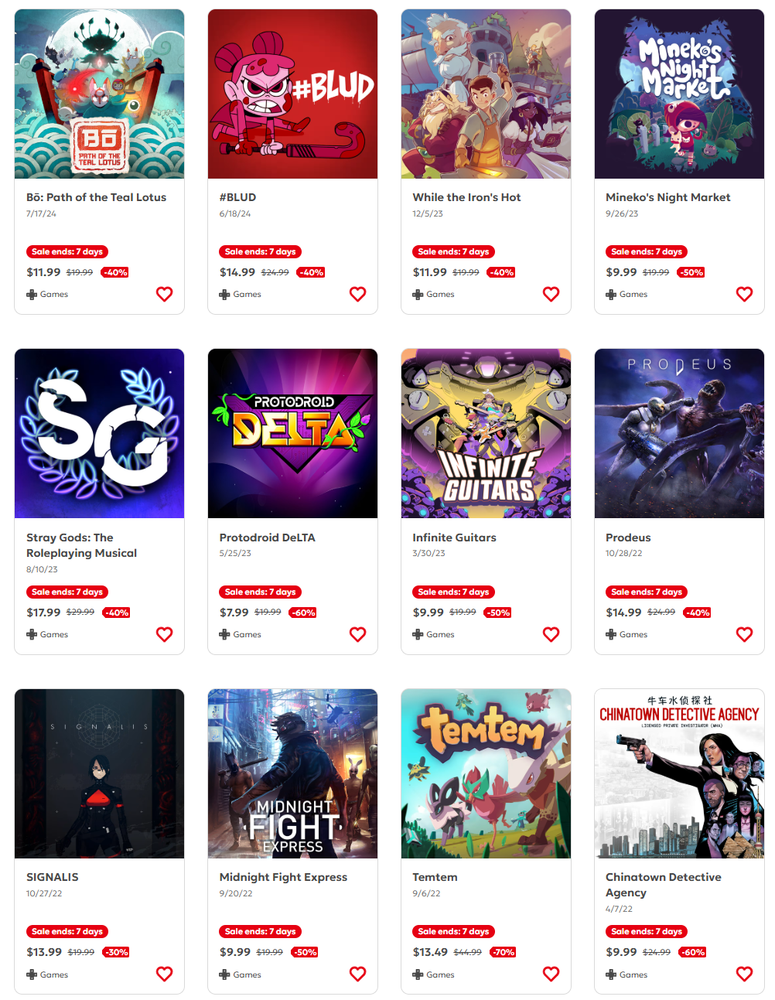Viewport: 775px width, 1000px height.
Task: Favorite Temtem with the heart icon
Action: (x=551, y=974)
